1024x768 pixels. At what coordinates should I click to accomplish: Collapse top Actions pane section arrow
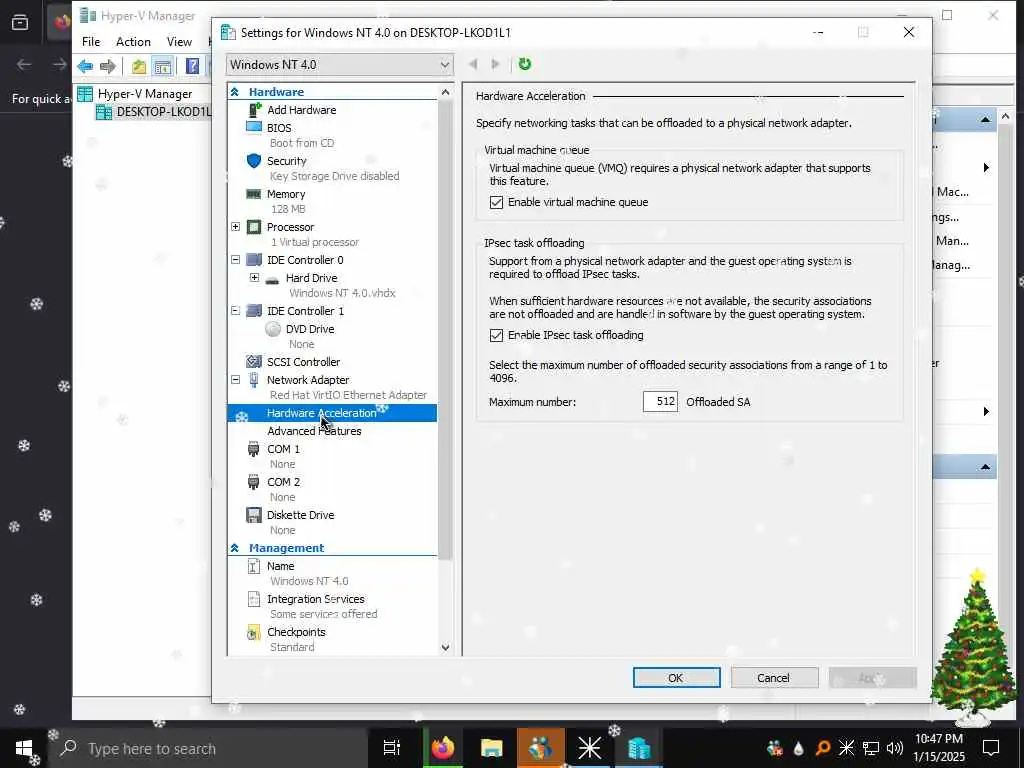pyautogui.click(x=985, y=120)
